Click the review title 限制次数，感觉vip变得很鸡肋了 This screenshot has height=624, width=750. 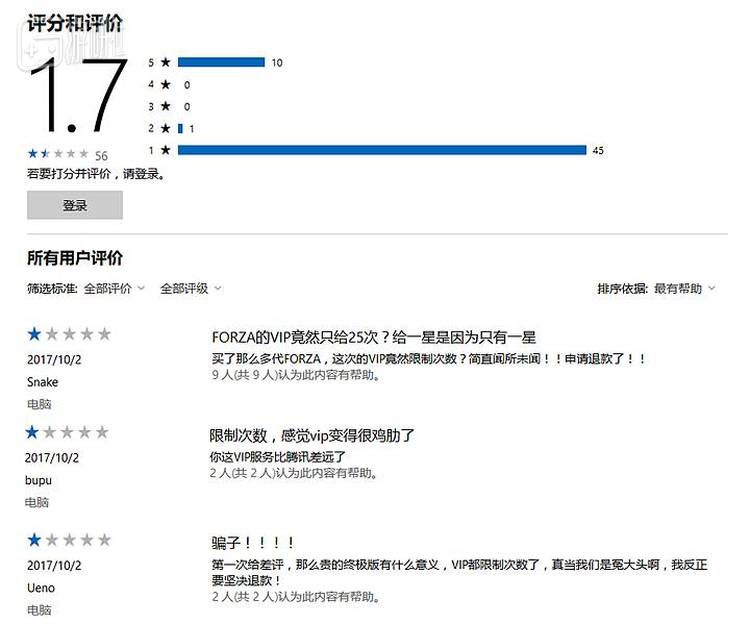point(311,435)
